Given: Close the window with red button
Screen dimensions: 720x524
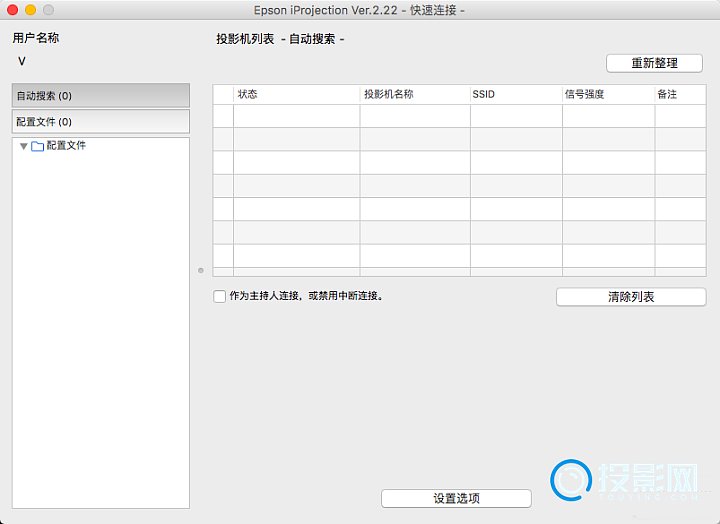Looking at the screenshot, I should coord(12,10).
